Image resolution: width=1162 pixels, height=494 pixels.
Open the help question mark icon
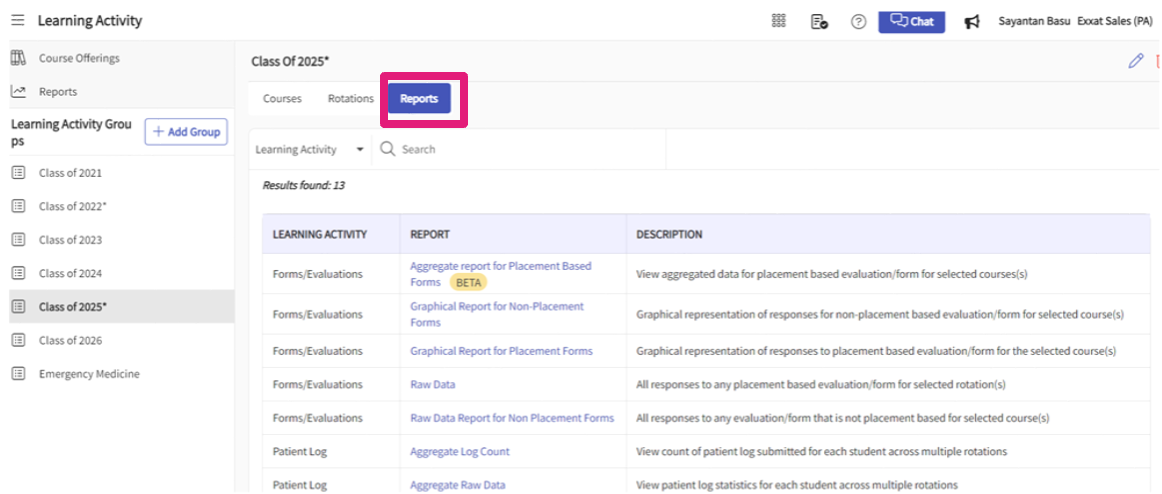coord(858,22)
